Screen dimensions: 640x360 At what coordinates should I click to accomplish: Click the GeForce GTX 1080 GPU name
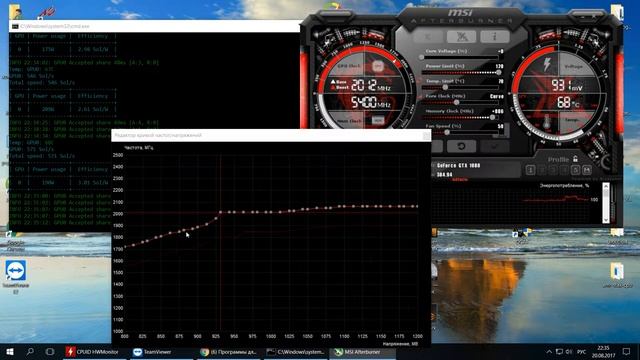(x=458, y=166)
